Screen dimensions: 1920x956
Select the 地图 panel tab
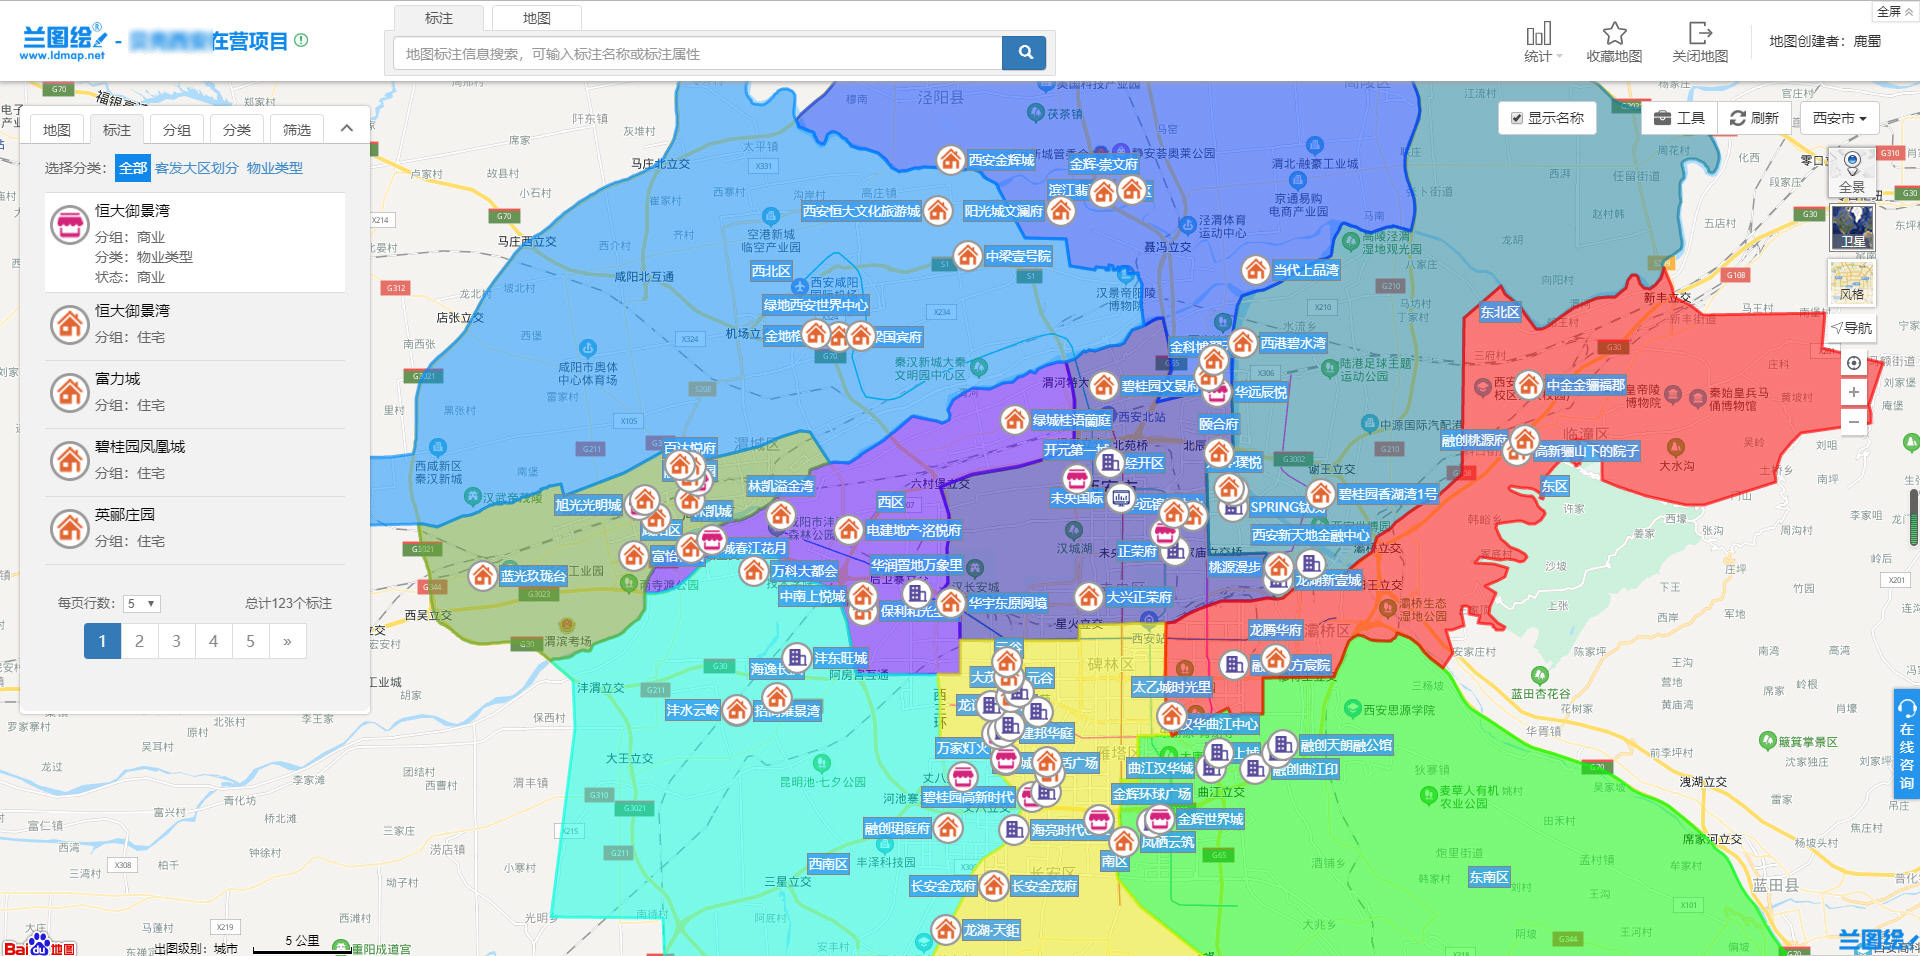click(x=57, y=129)
